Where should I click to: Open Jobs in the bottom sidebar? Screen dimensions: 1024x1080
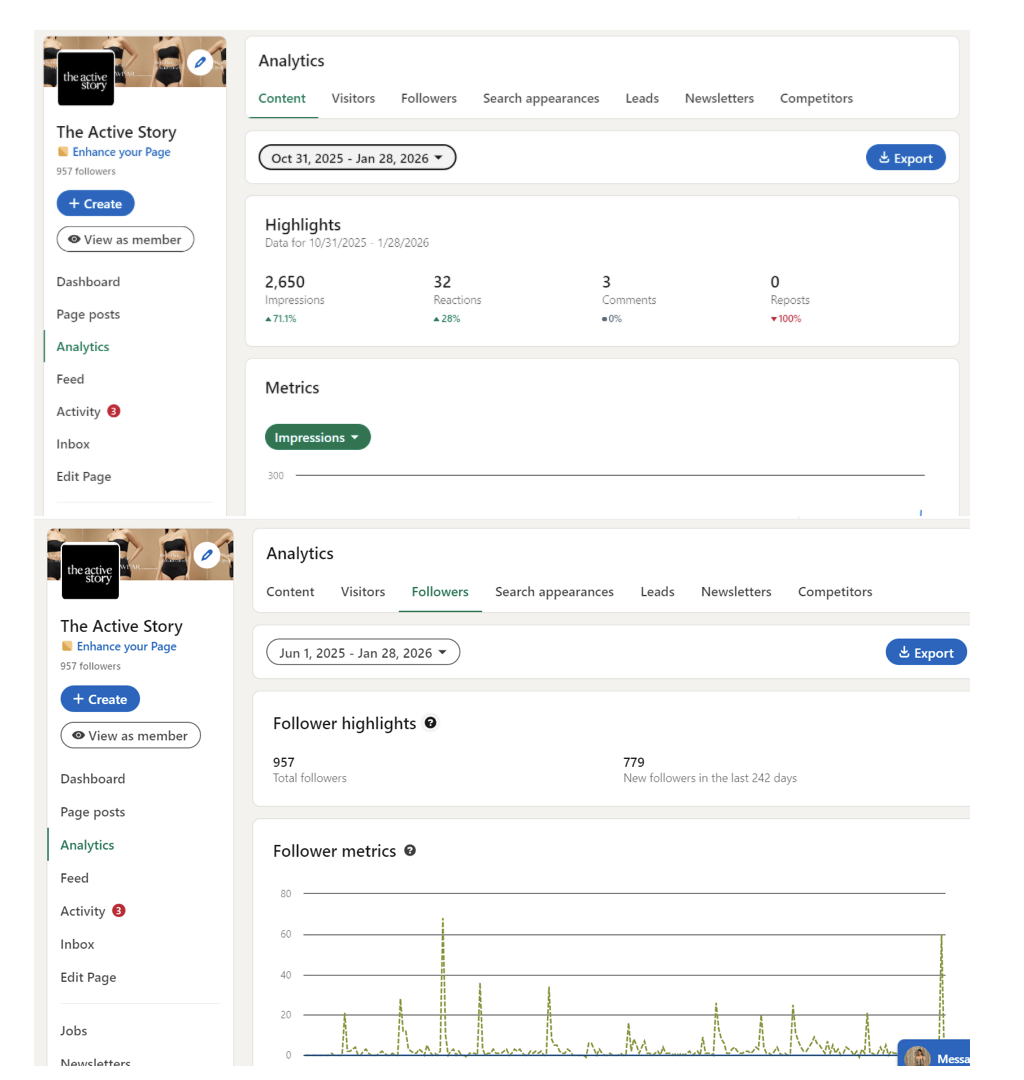(x=73, y=1030)
